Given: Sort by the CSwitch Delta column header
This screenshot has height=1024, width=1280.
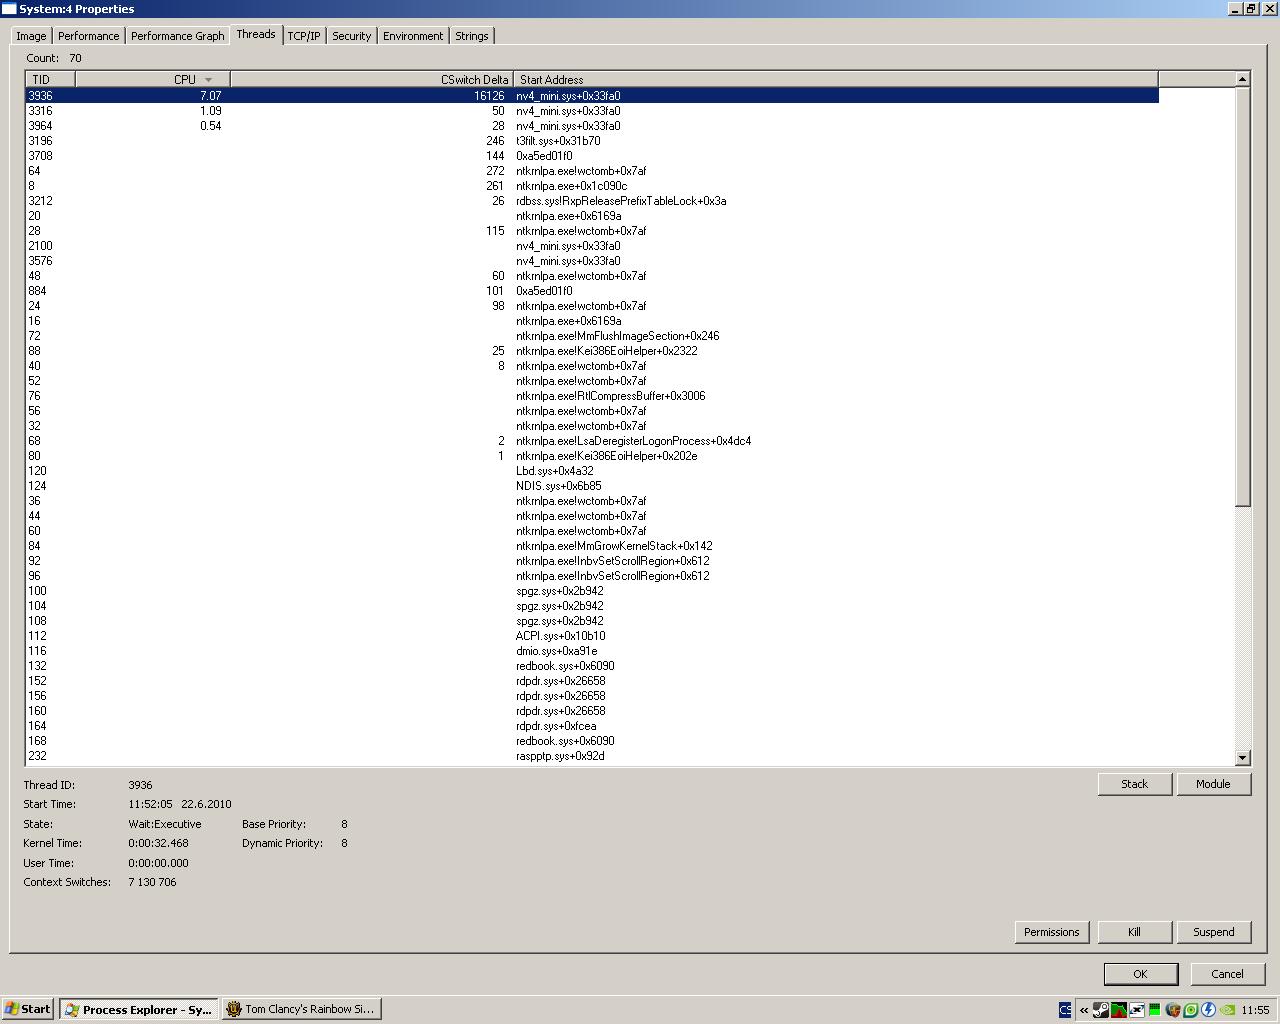Looking at the screenshot, I should point(372,79).
